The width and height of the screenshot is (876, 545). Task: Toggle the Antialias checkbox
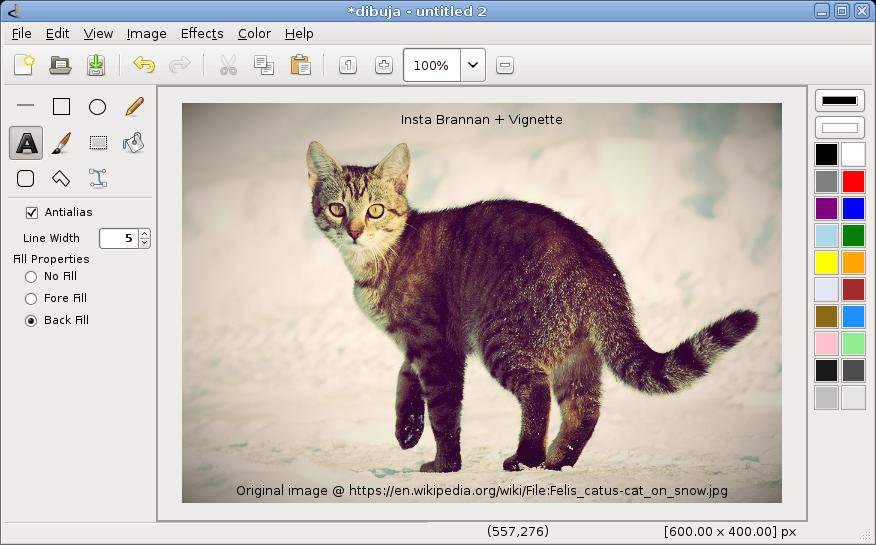click(32, 213)
